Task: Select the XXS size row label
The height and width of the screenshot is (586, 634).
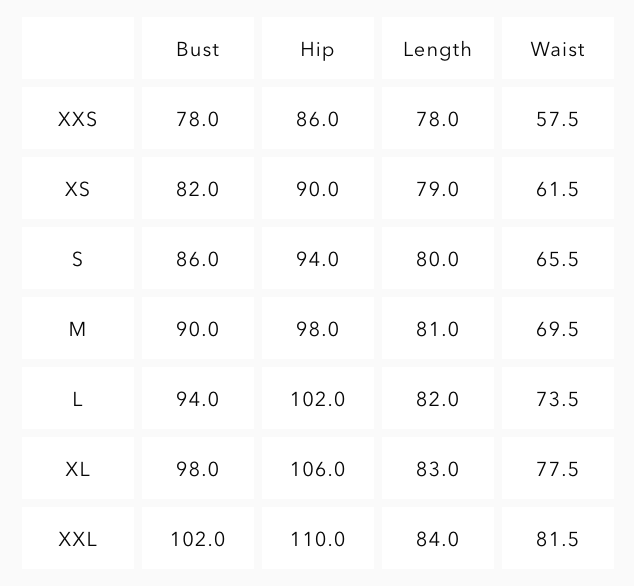Action: coord(78,119)
